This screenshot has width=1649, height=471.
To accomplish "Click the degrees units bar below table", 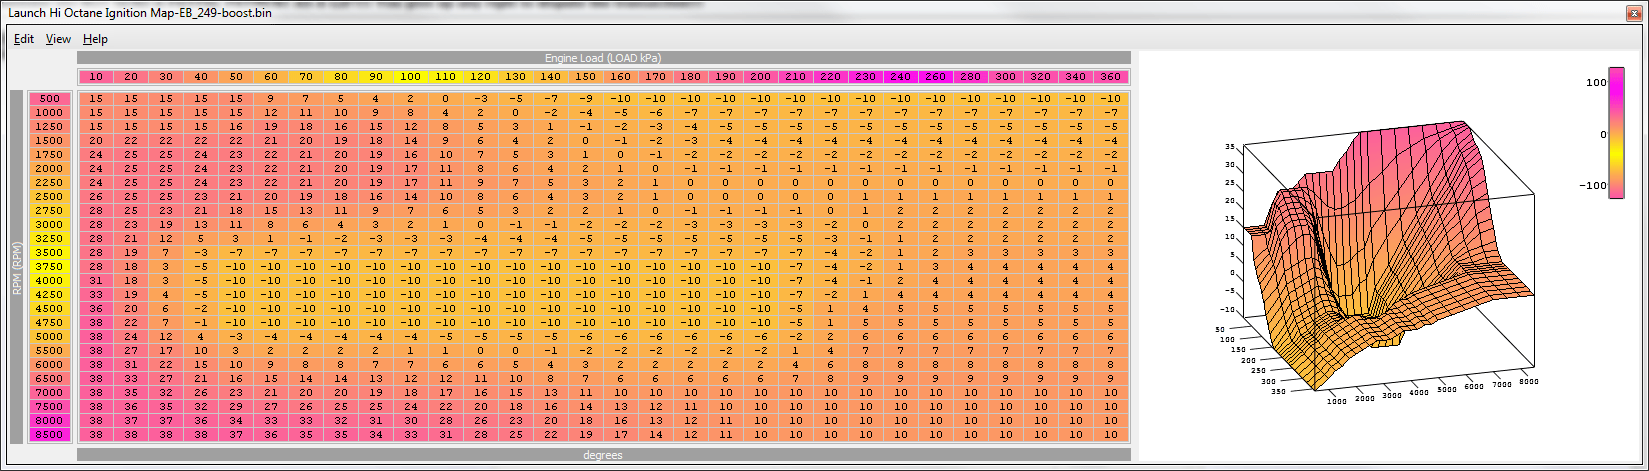I will tap(603, 455).
